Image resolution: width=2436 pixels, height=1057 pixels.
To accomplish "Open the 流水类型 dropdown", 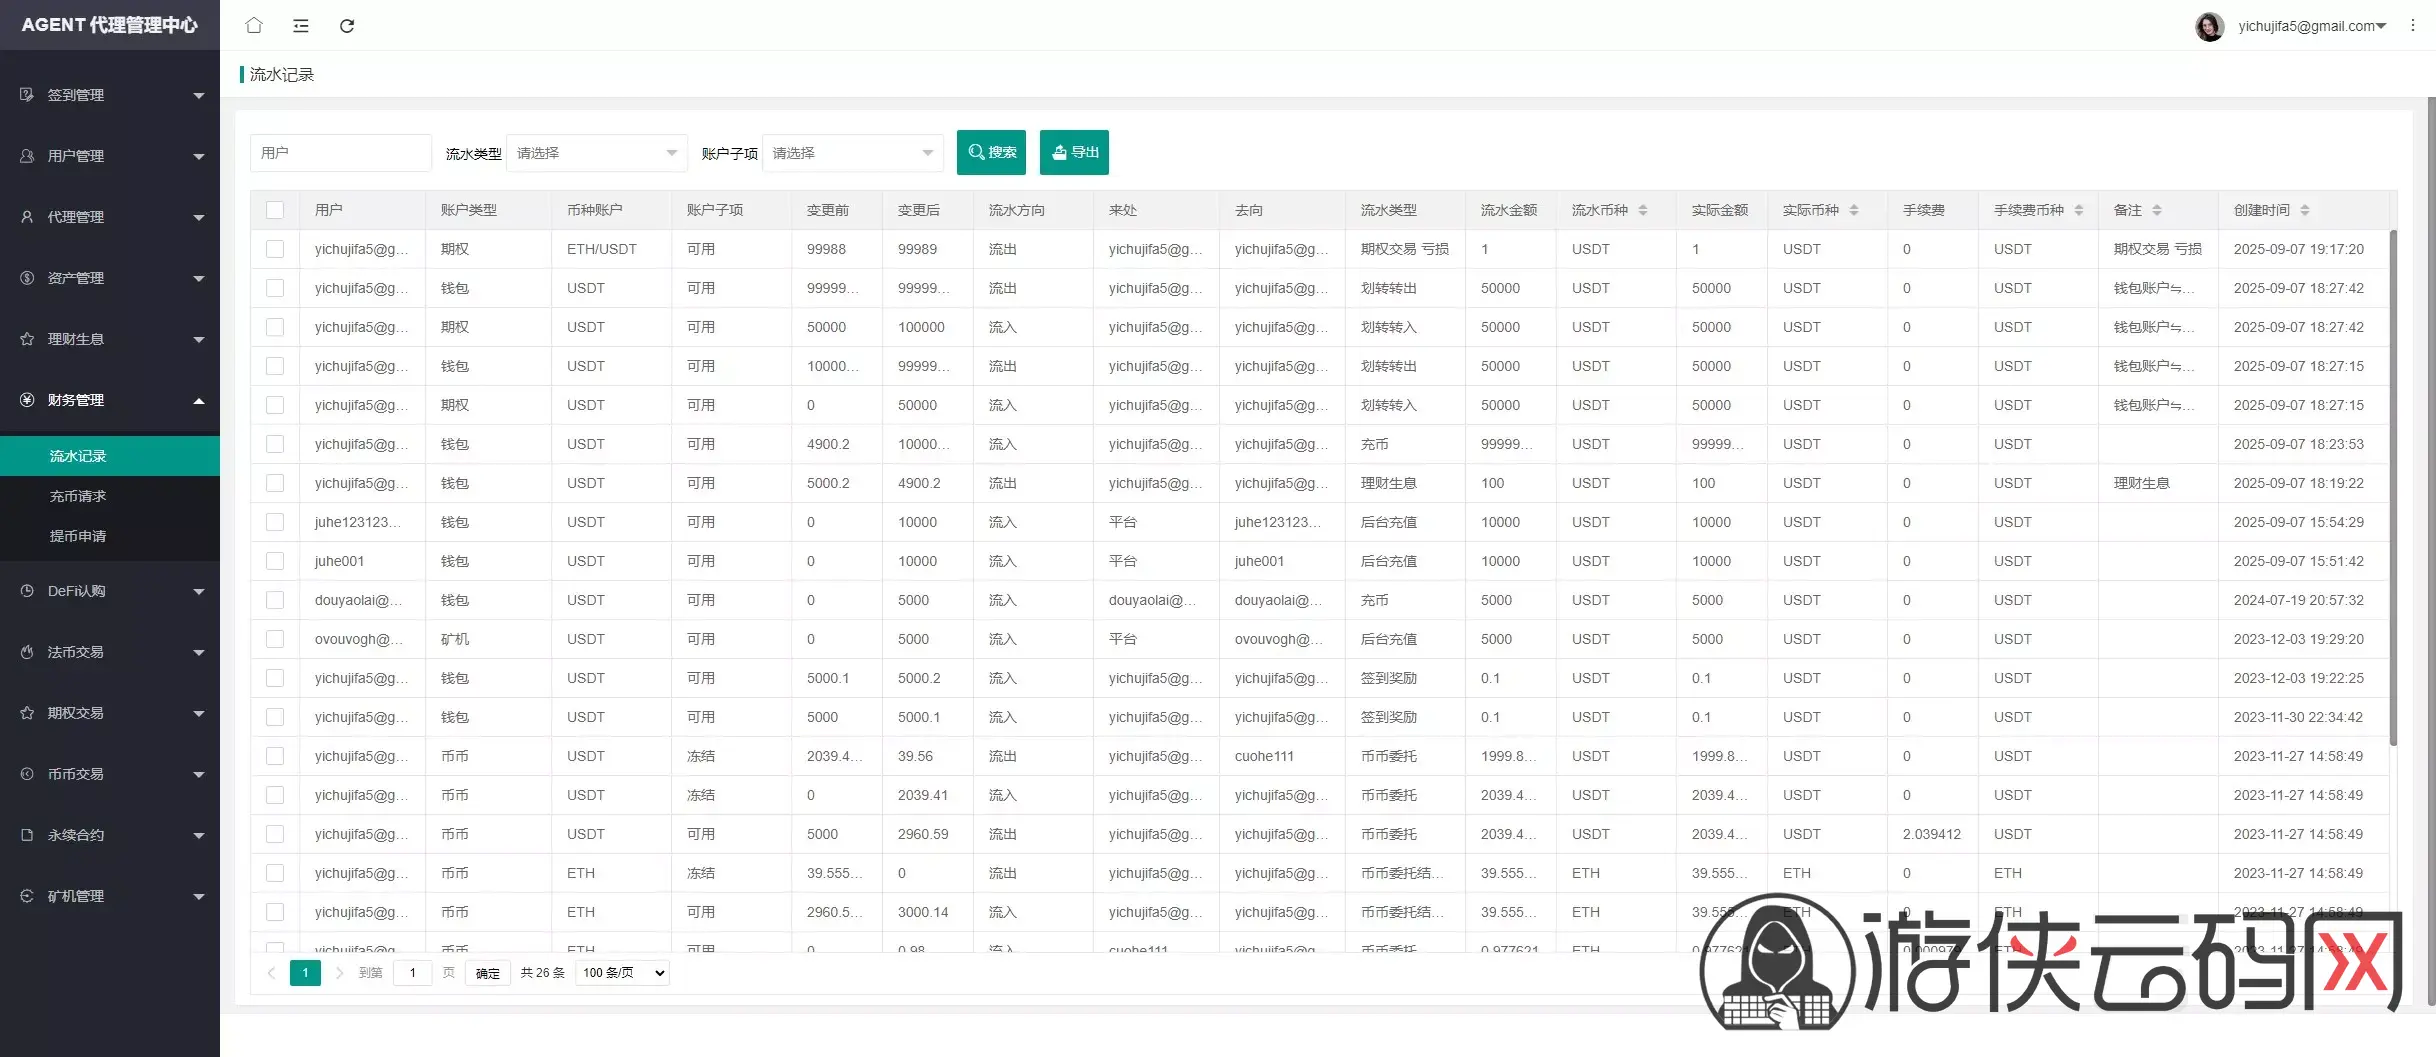I will coord(596,153).
